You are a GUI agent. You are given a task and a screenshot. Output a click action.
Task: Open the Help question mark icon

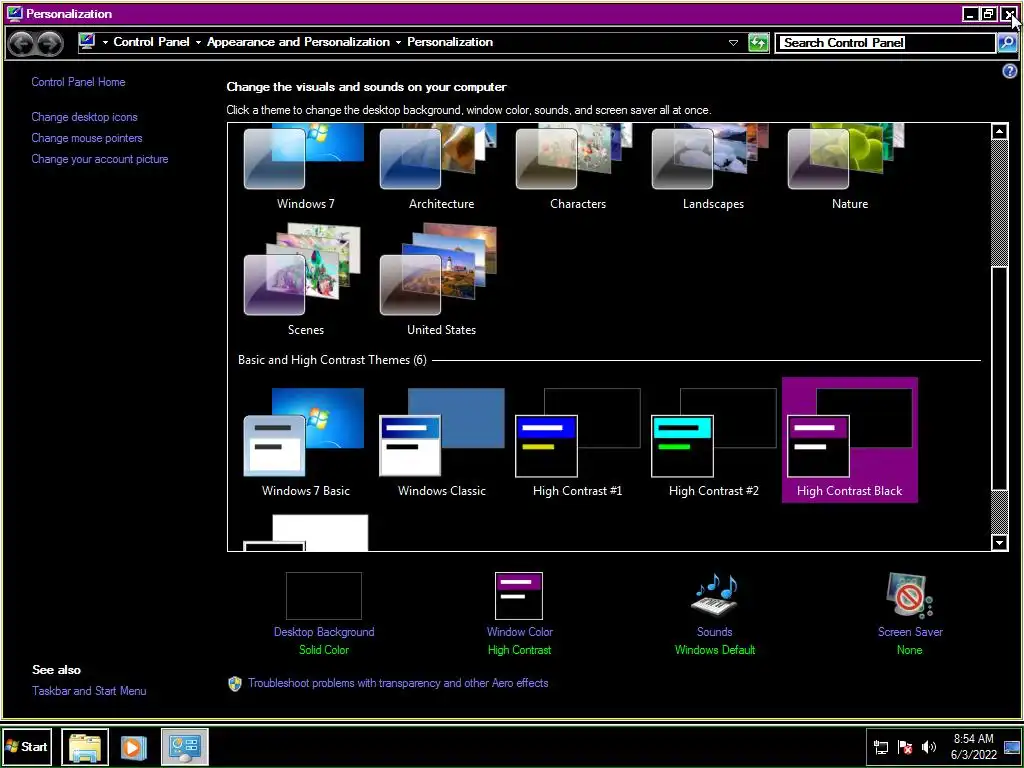tap(1009, 71)
